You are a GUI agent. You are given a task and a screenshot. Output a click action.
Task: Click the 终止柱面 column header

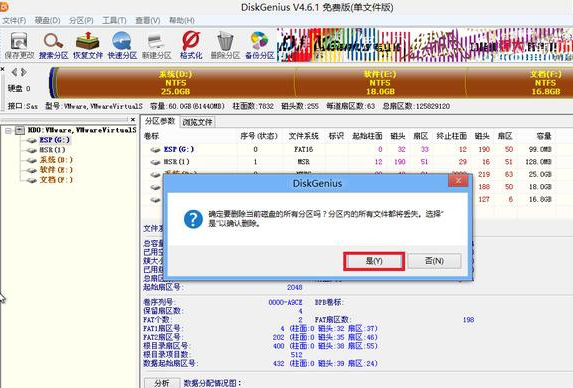coord(452,136)
